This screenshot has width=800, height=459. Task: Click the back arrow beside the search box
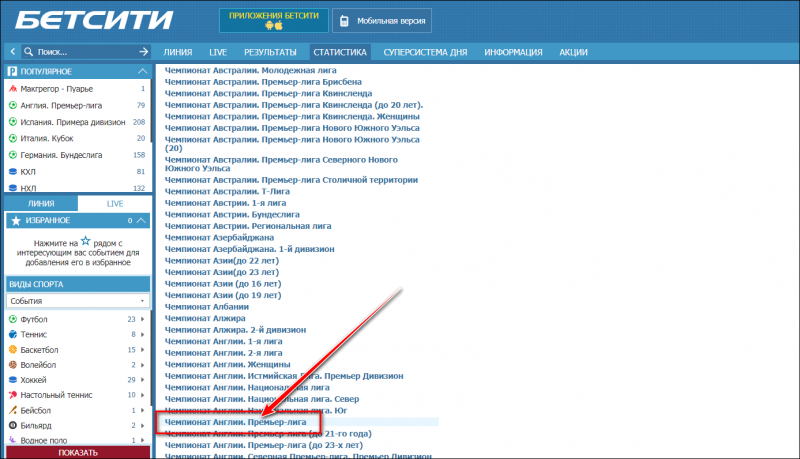click(13, 52)
